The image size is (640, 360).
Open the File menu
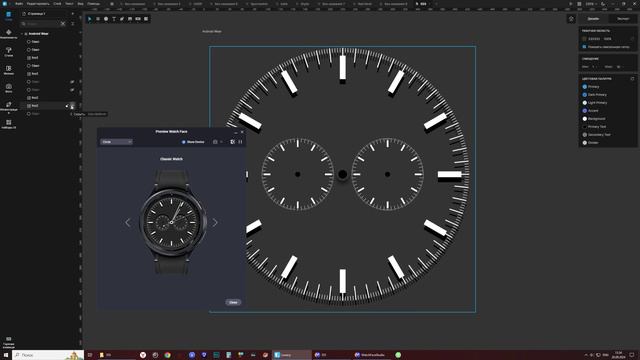[x=19, y=4]
